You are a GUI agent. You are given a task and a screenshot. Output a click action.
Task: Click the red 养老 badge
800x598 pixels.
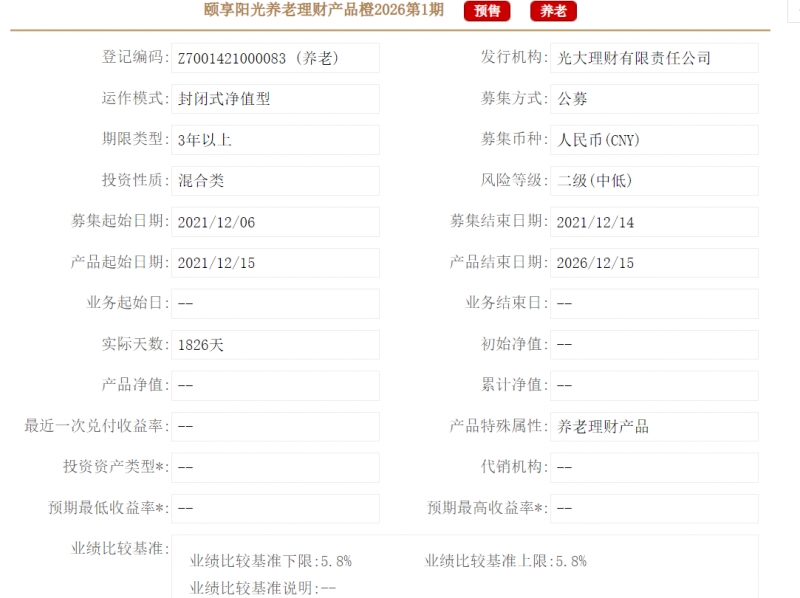pos(554,11)
